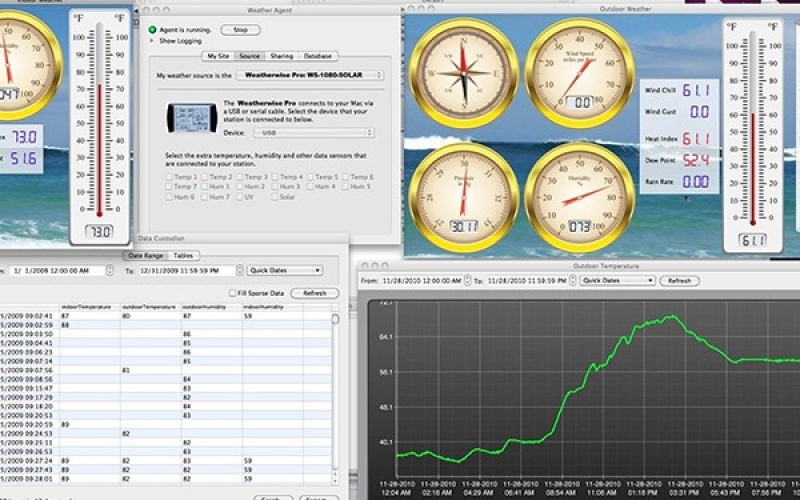The height and width of the screenshot is (500, 800).
Task: Expand the Show Logging disclosure triangle
Action: (152, 41)
